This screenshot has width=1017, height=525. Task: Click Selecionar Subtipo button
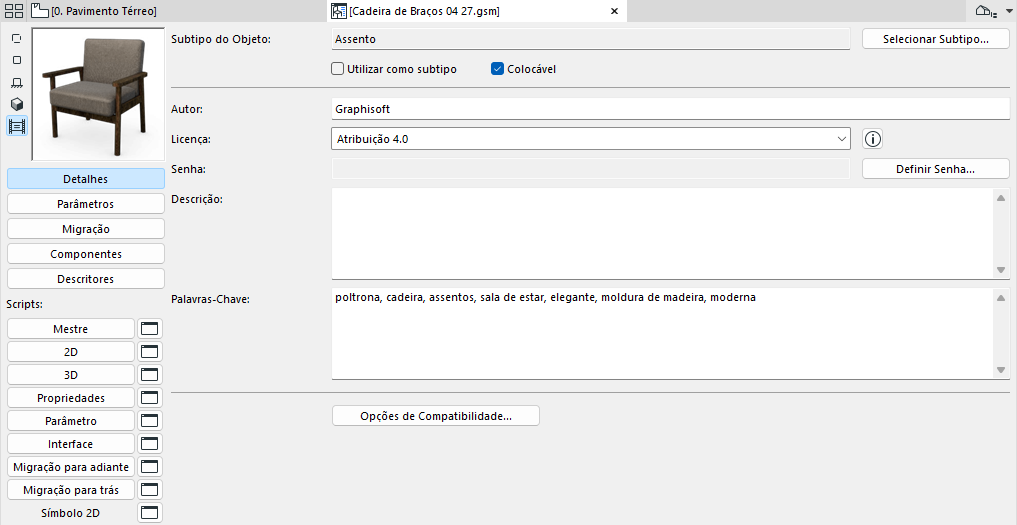tap(936, 39)
